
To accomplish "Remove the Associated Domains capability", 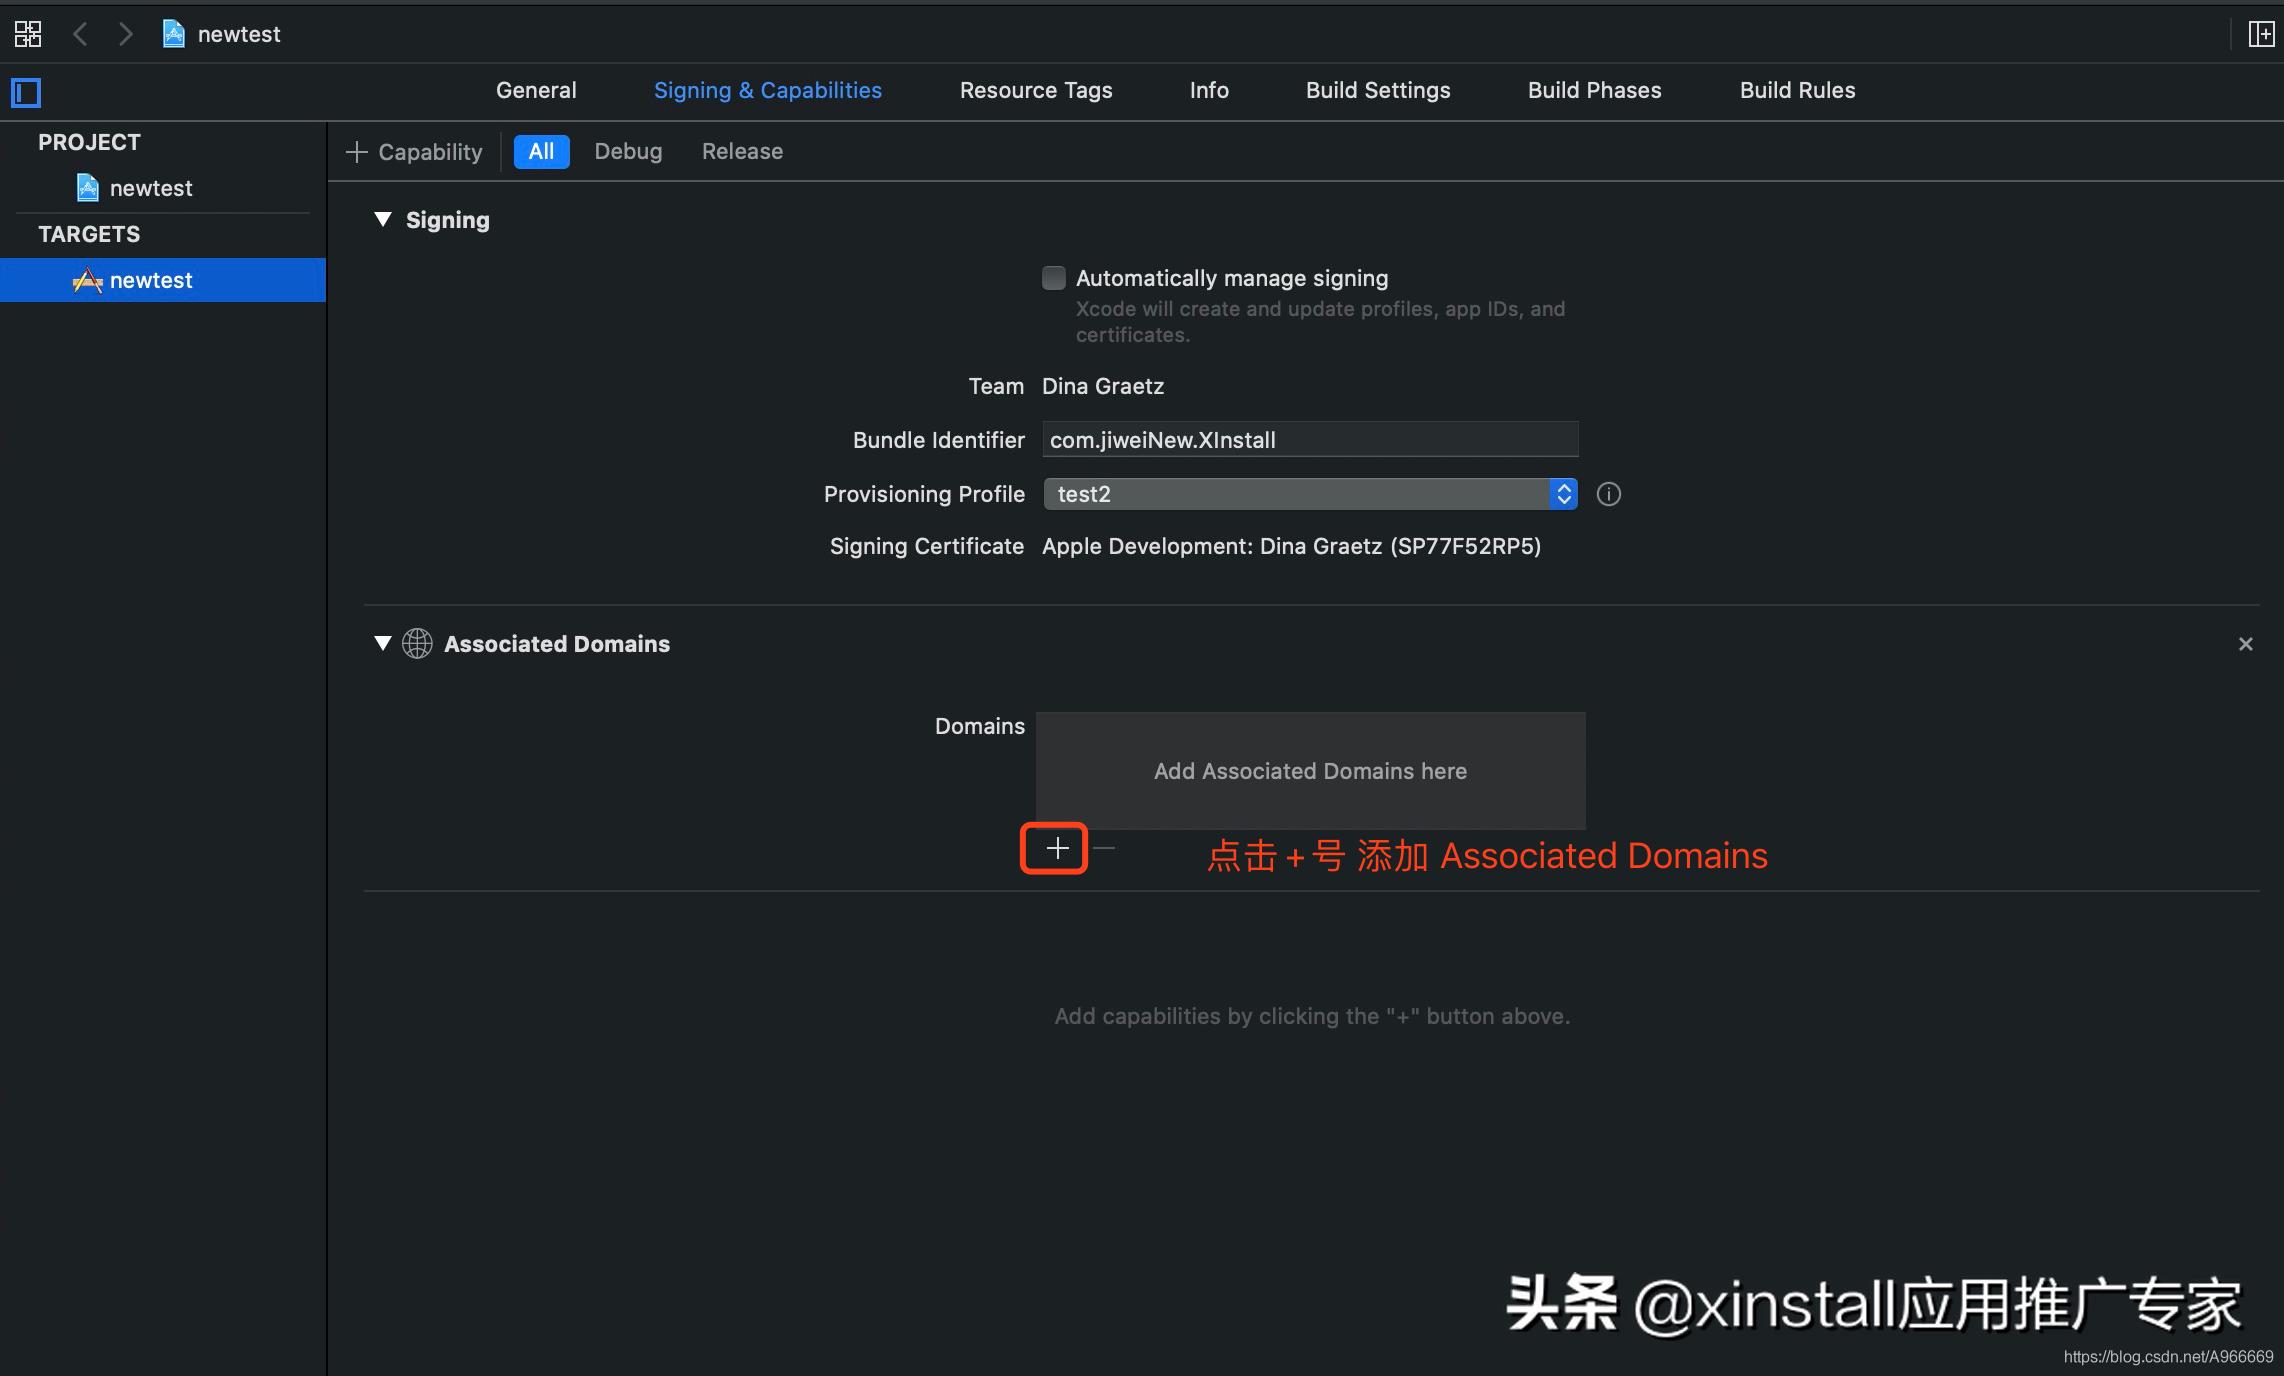I will [2246, 644].
